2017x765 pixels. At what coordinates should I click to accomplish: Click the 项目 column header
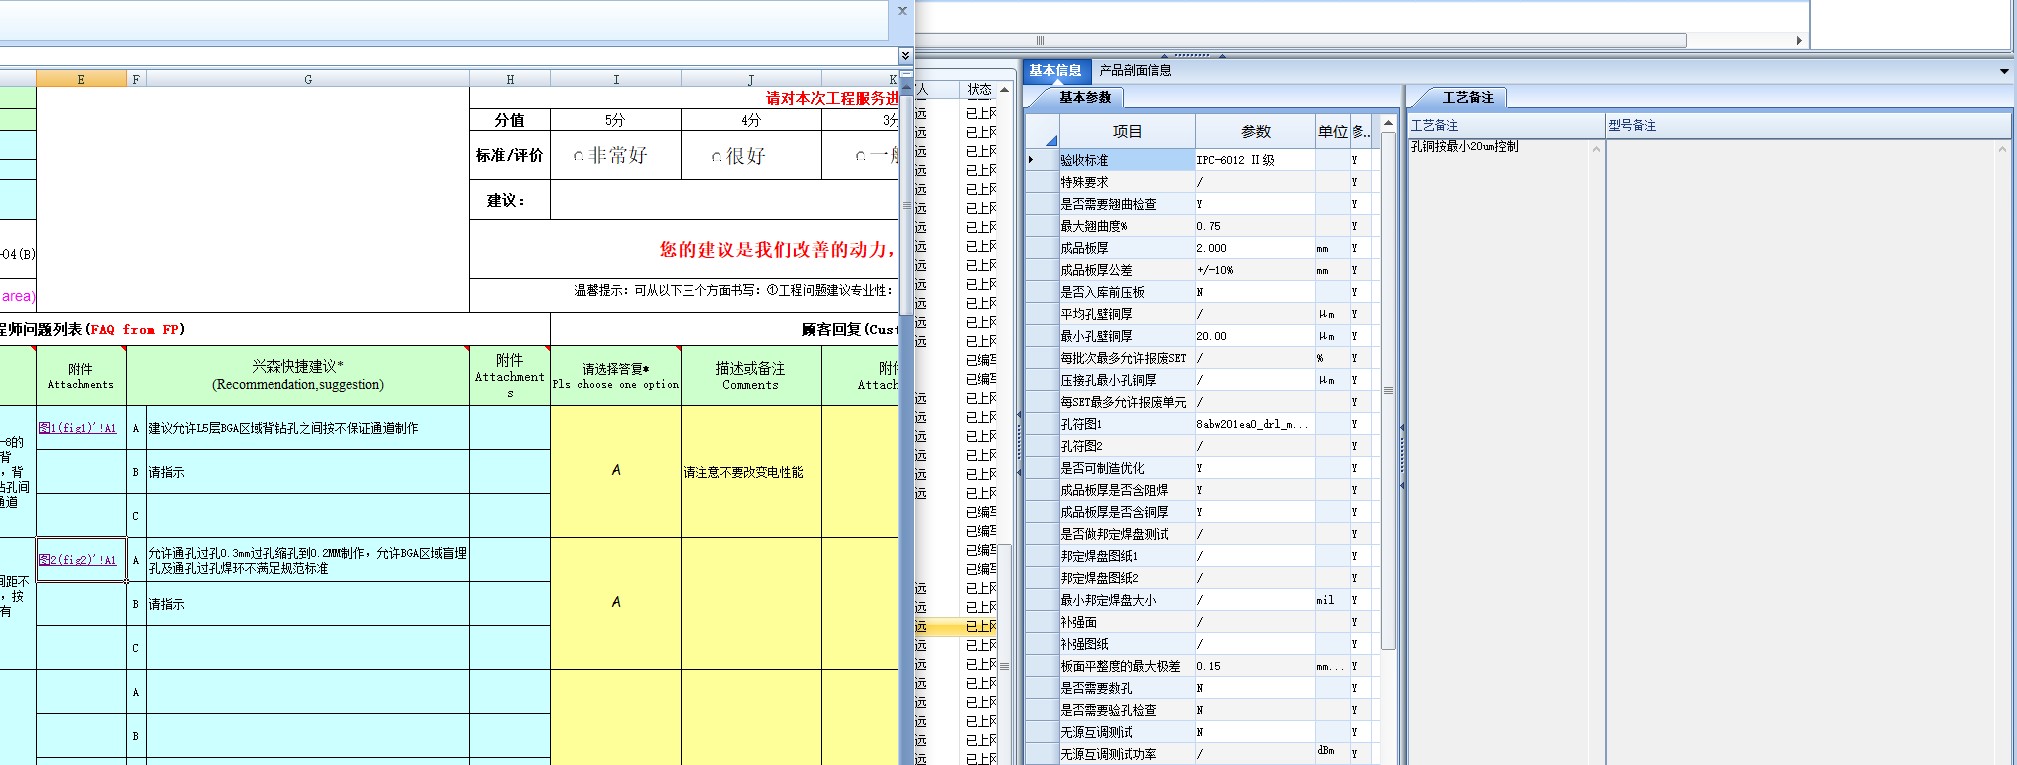tap(1127, 131)
